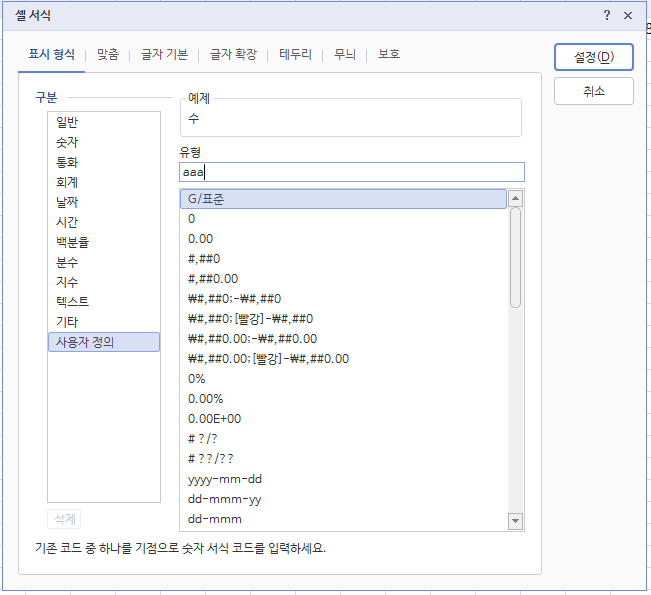Pick the 분수 category

(104, 262)
